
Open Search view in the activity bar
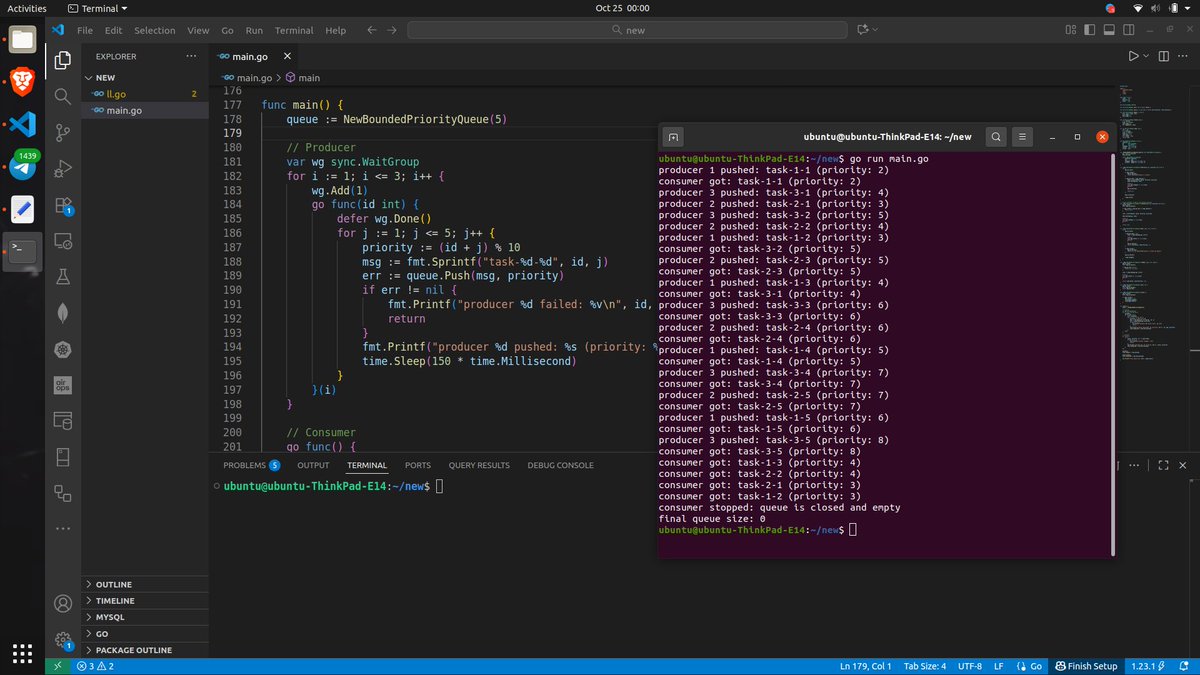tap(62, 96)
